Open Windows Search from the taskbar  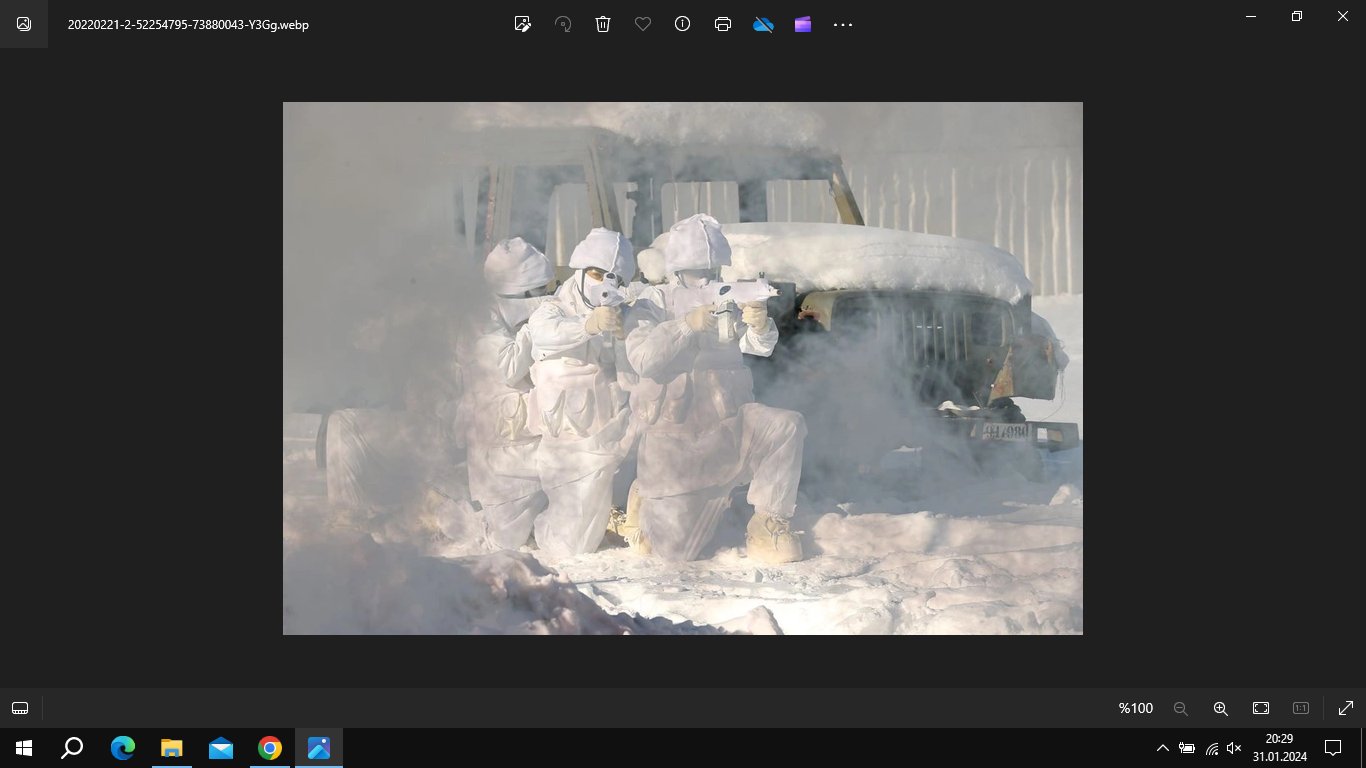(72, 748)
